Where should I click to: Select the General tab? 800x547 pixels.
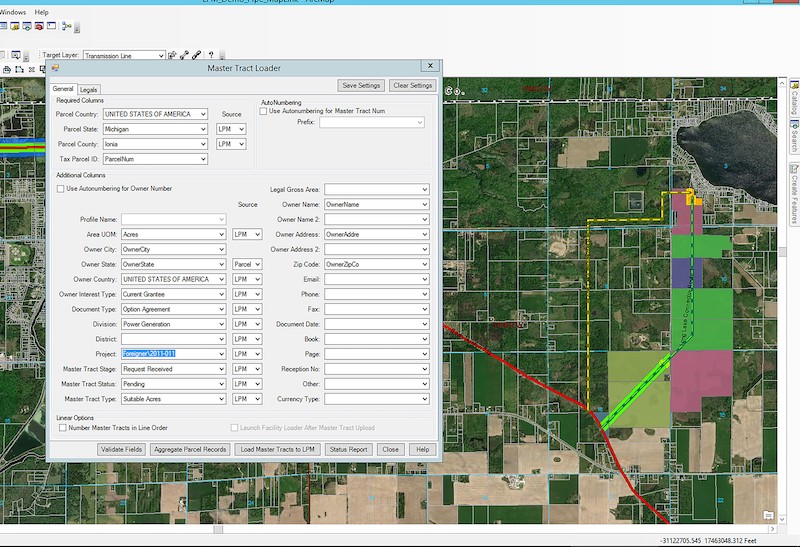63,88
